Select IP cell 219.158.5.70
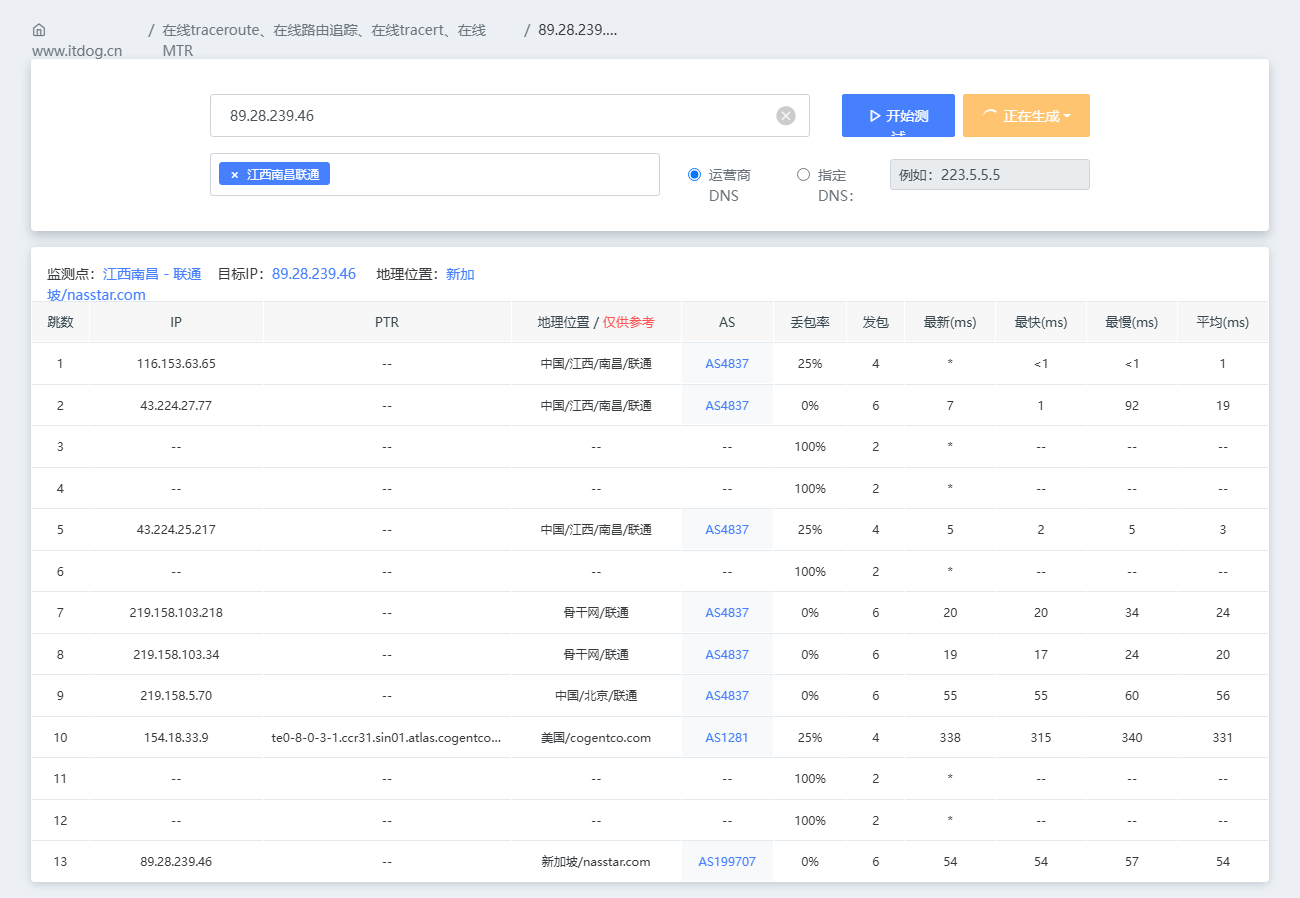1300x898 pixels. click(176, 696)
